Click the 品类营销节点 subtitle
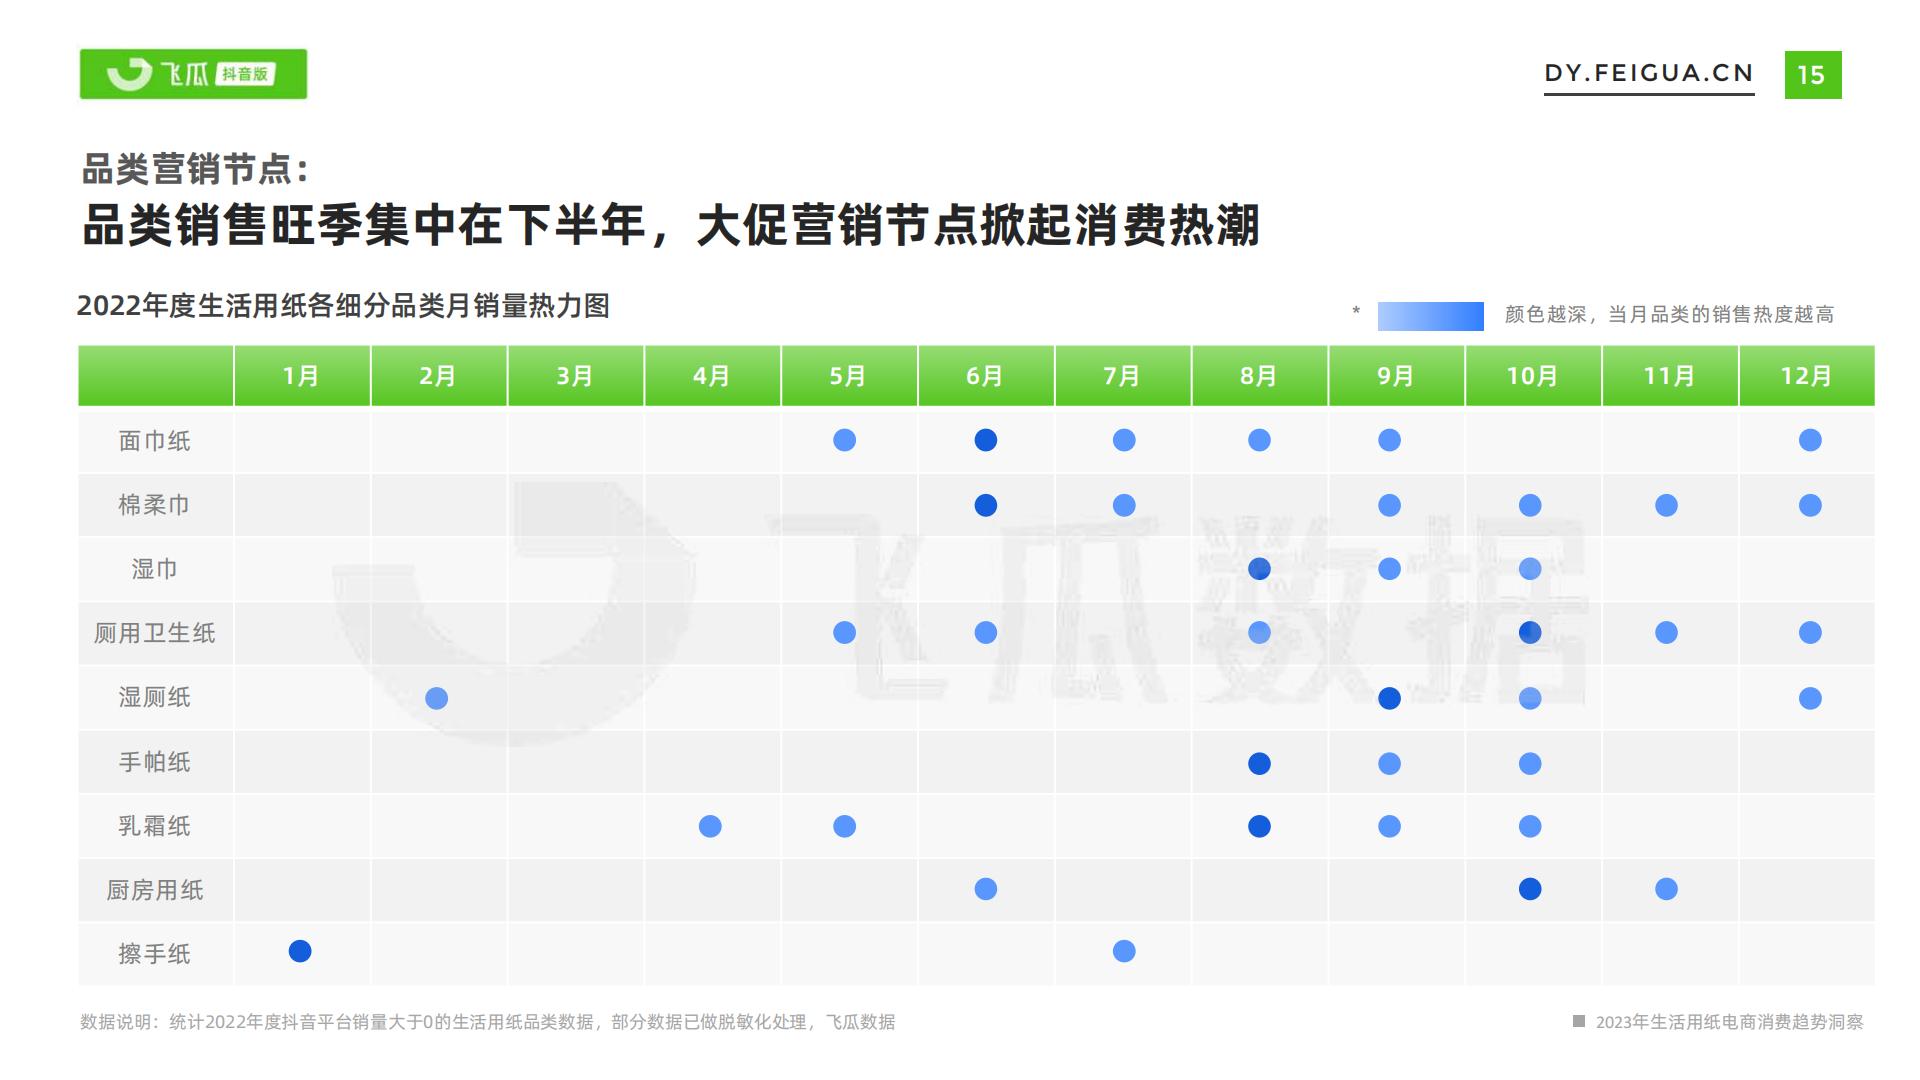The width and height of the screenshot is (1920, 1080). click(195, 169)
